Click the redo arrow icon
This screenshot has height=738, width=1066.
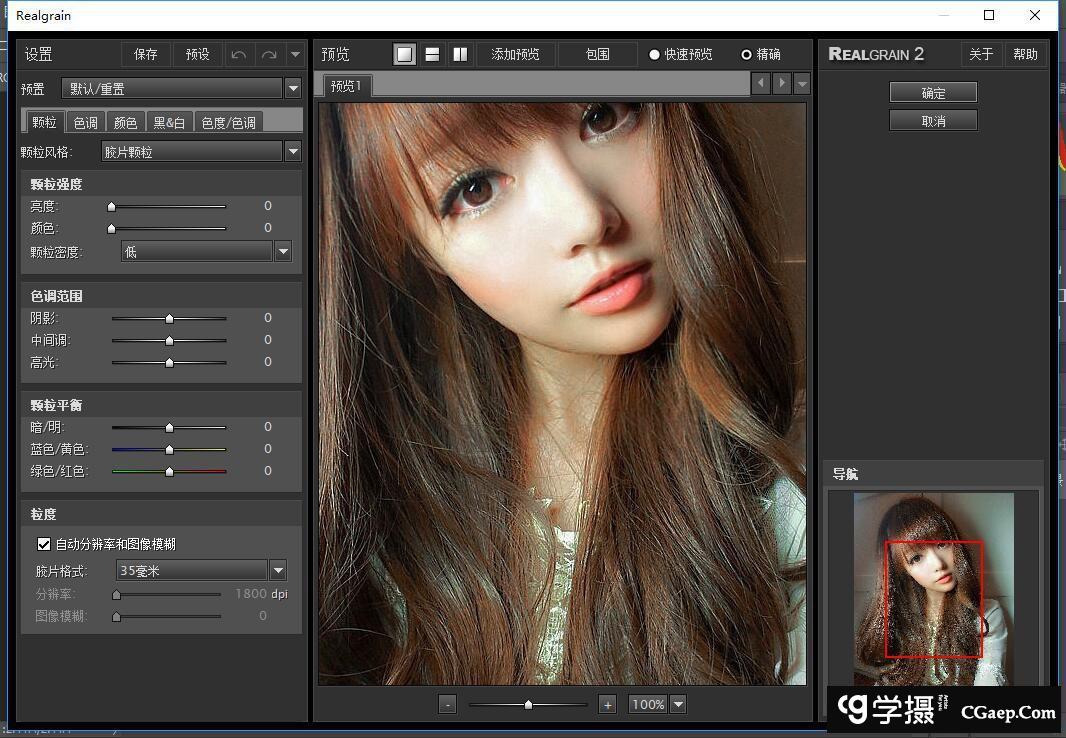click(x=268, y=54)
